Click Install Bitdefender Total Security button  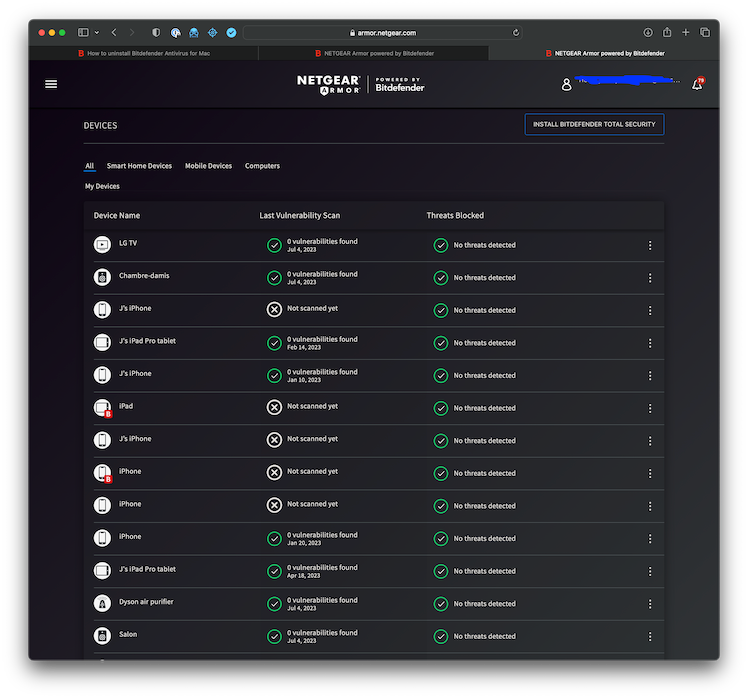pyautogui.click(x=594, y=124)
